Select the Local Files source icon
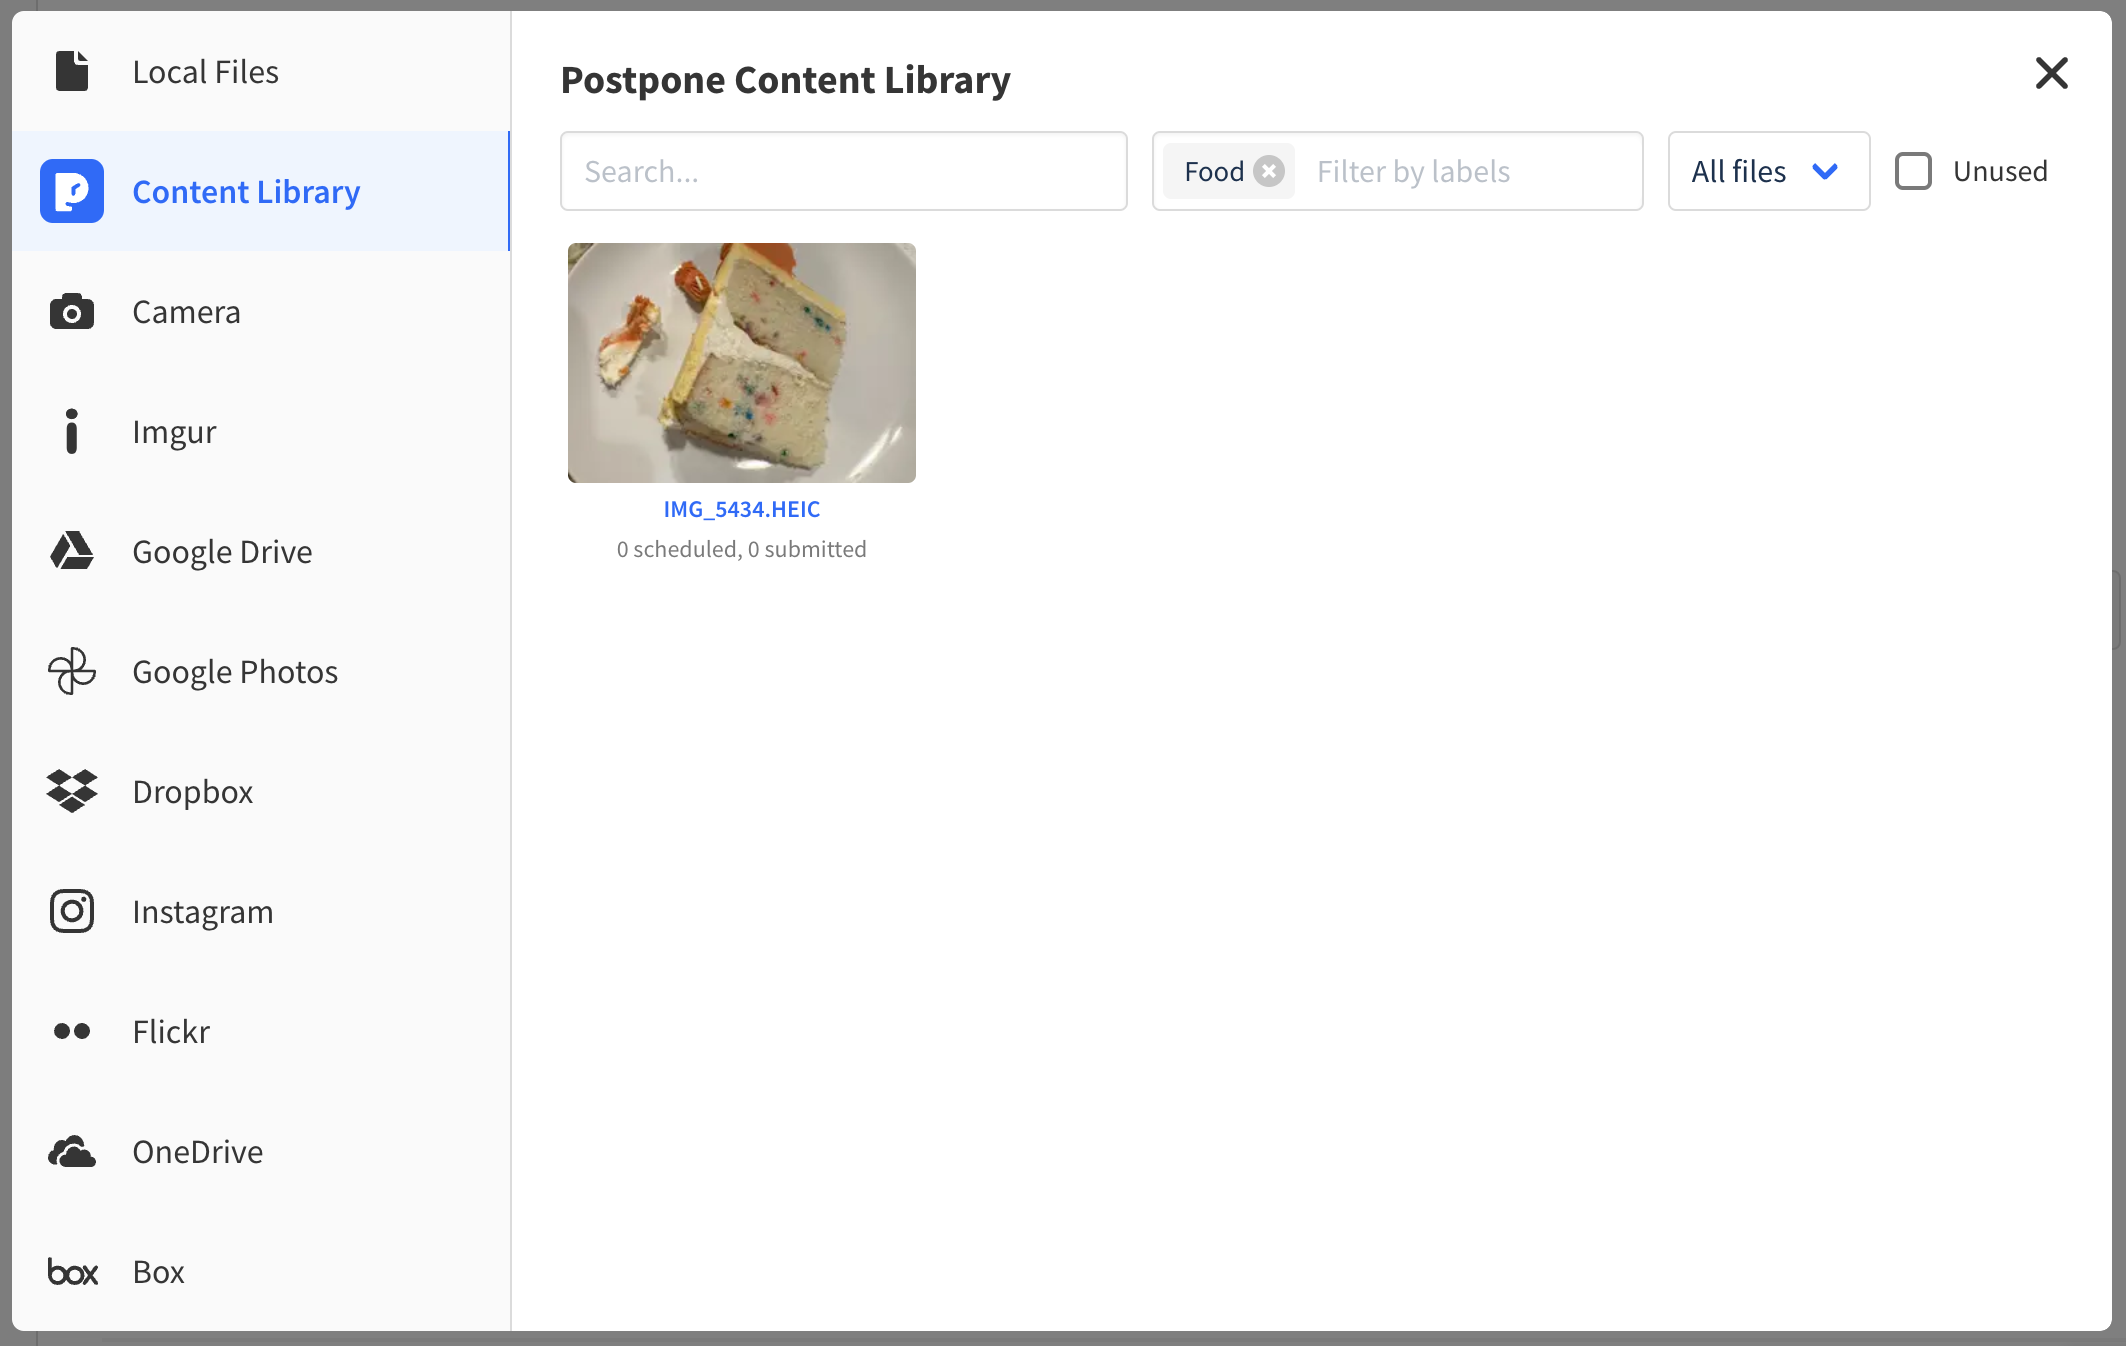The width and height of the screenshot is (2126, 1346). pyautogui.click(x=71, y=71)
